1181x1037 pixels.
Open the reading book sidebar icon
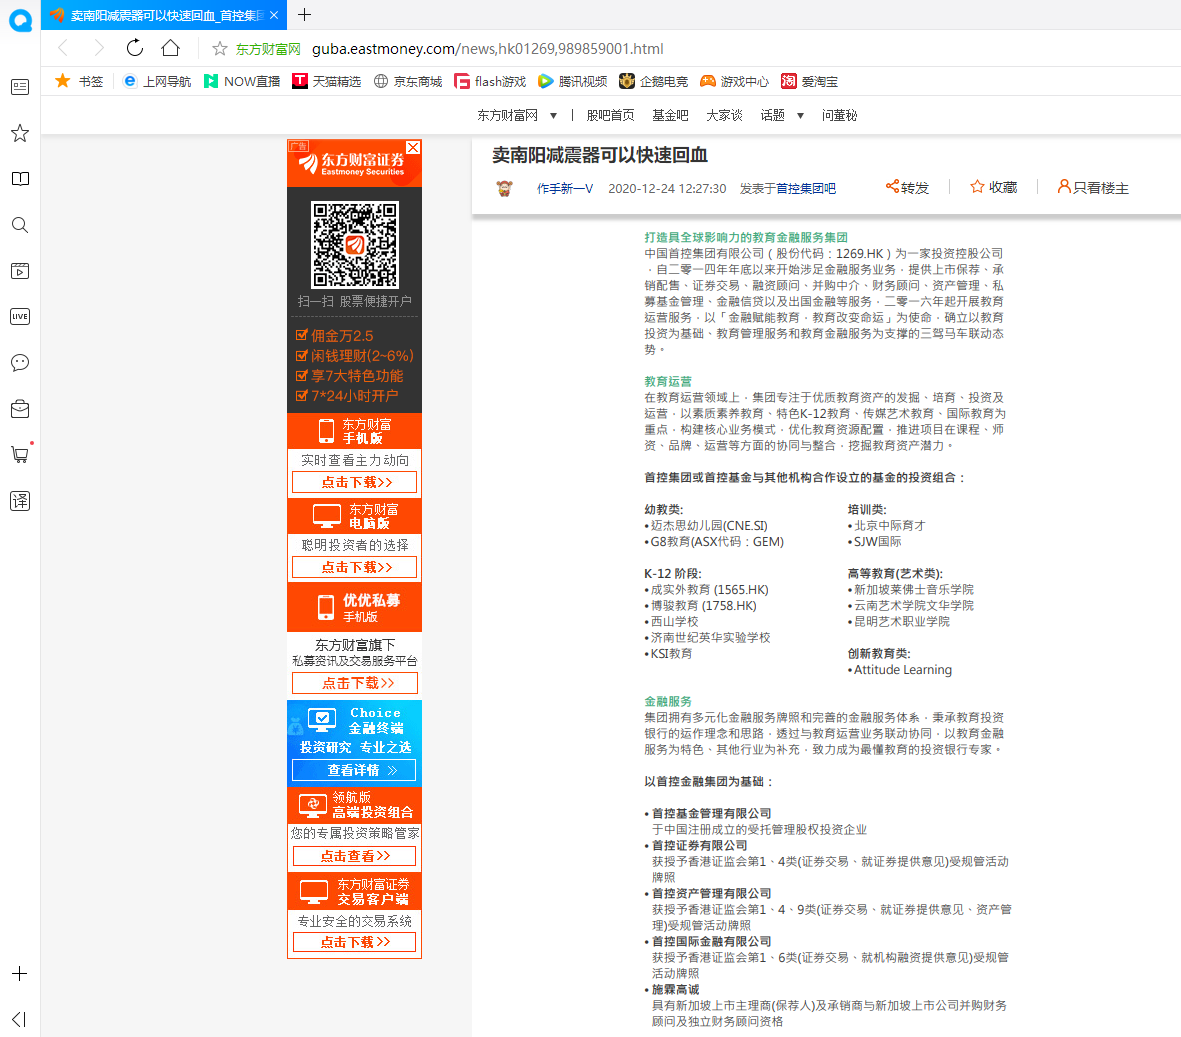(20, 179)
